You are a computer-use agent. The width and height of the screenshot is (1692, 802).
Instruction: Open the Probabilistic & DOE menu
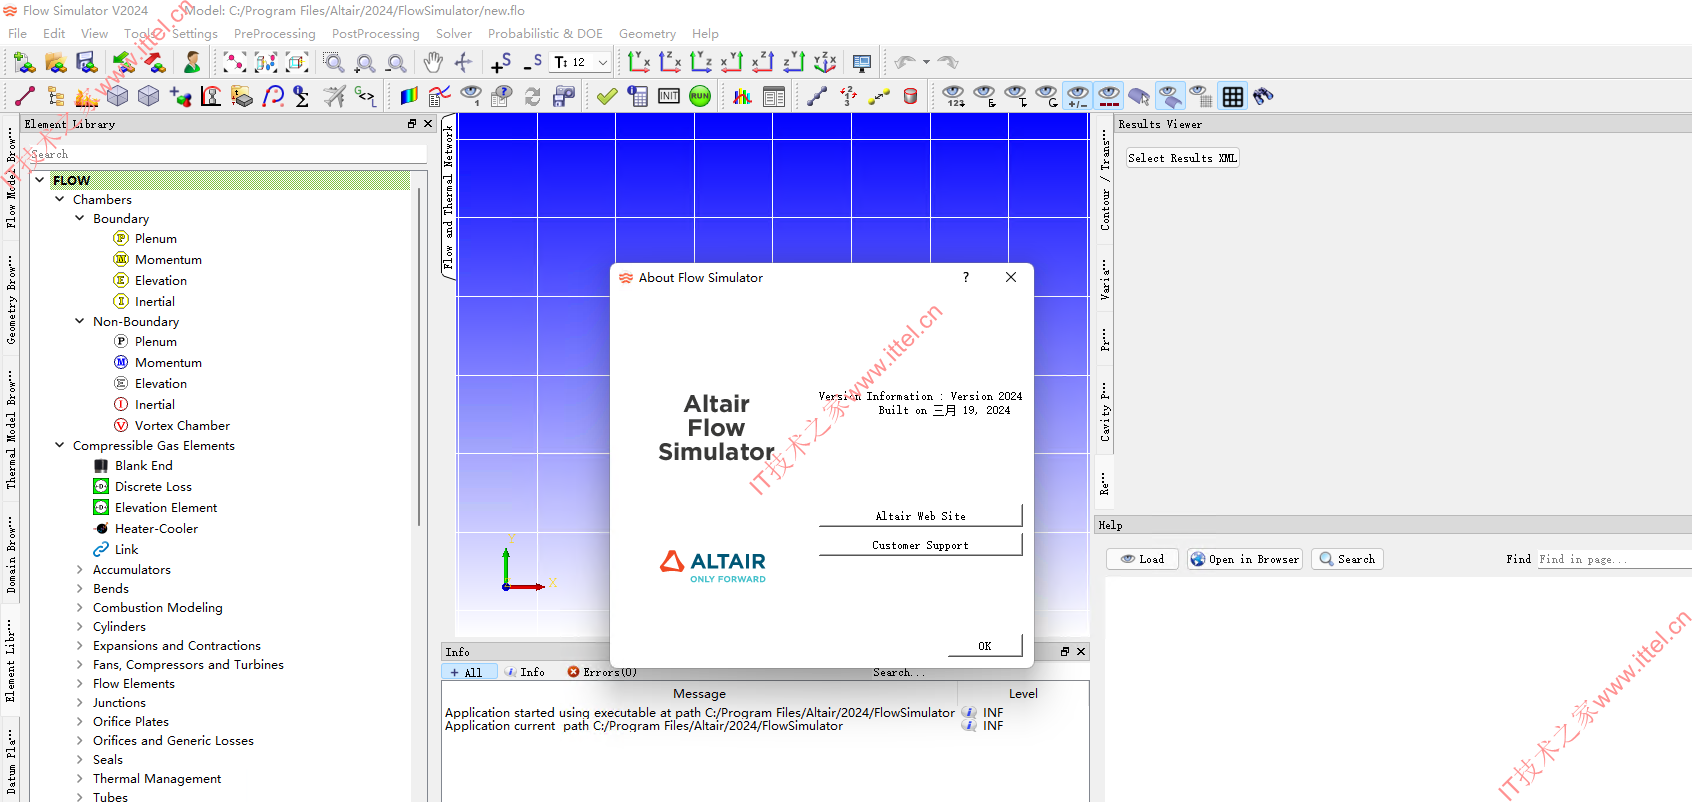click(545, 33)
